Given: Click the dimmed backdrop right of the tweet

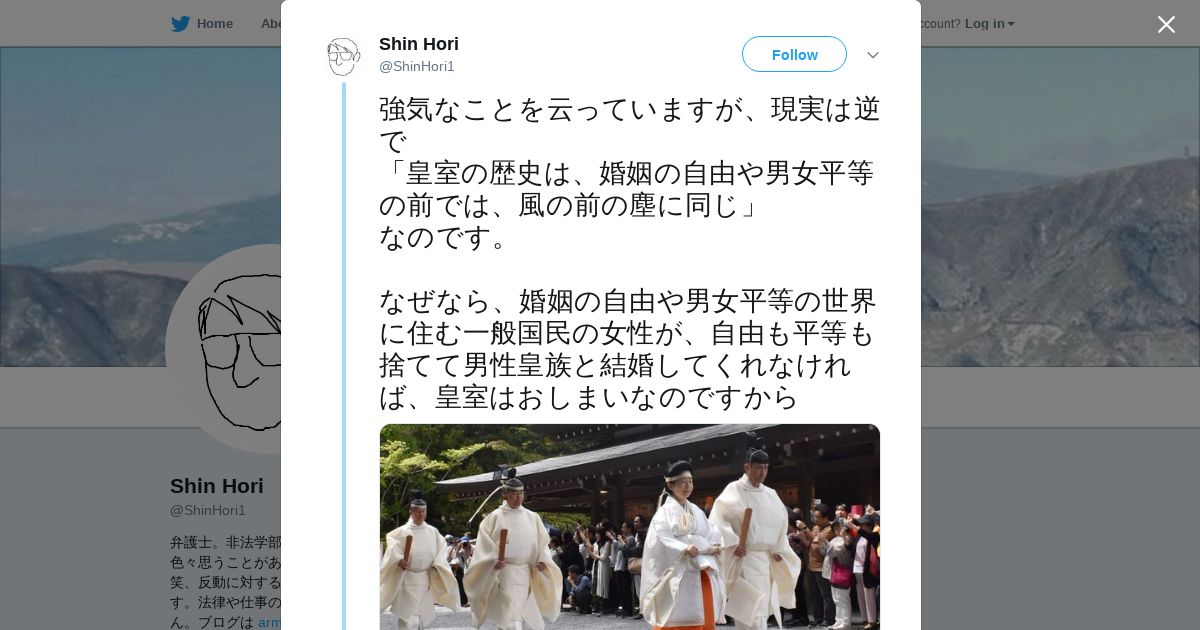Looking at the screenshot, I should 1060,500.
